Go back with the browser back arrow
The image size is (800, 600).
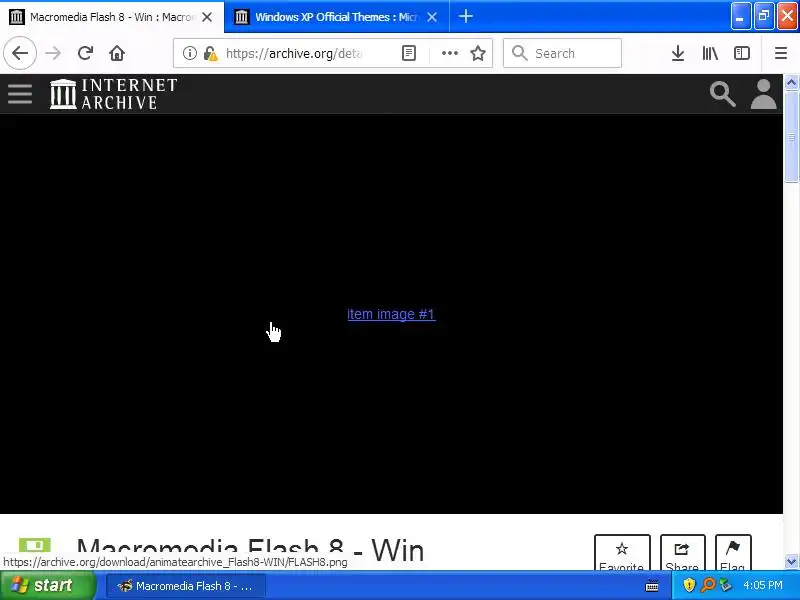20,53
